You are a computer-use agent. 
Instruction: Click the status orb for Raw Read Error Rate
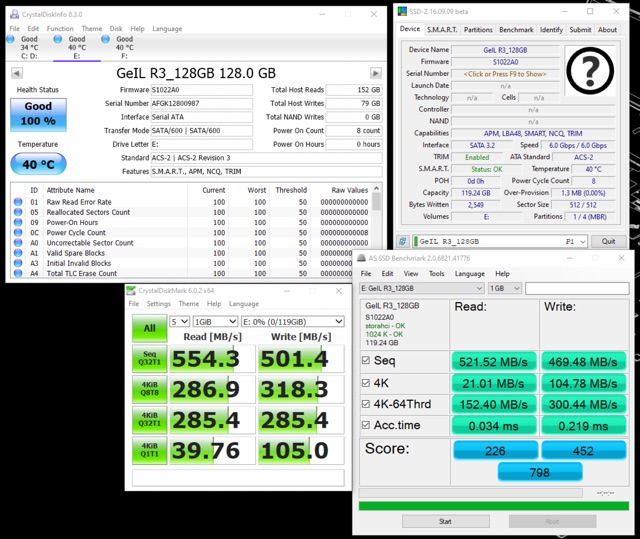pyautogui.click(x=17, y=202)
